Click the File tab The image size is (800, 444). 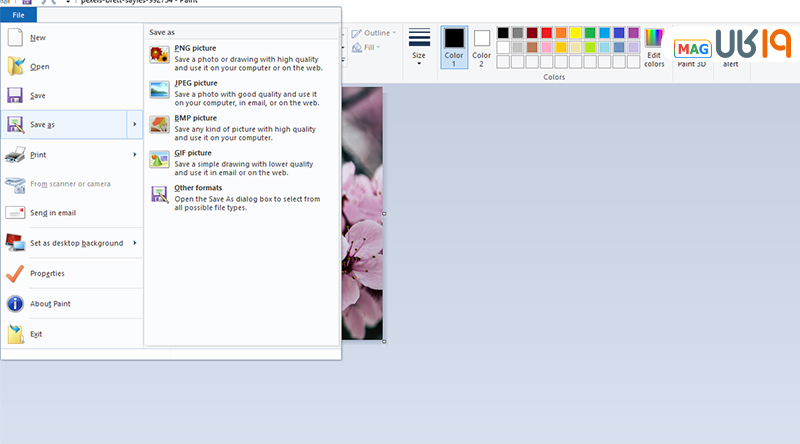pyautogui.click(x=18, y=15)
